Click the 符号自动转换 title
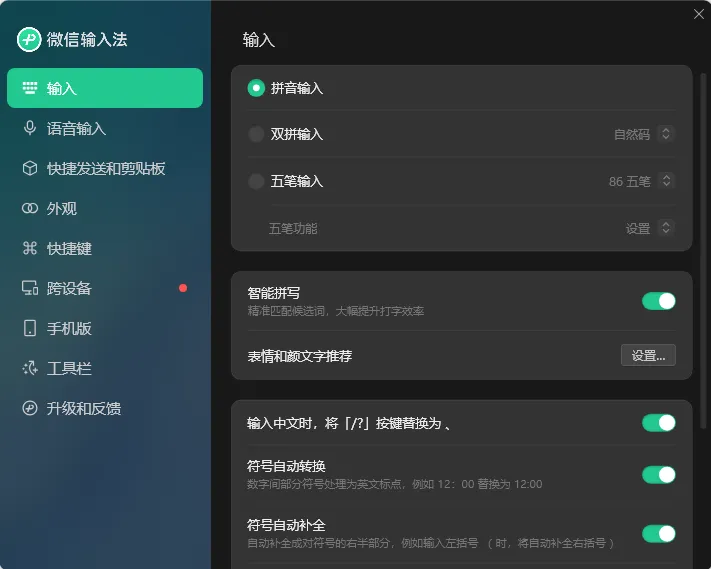 pos(286,466)
